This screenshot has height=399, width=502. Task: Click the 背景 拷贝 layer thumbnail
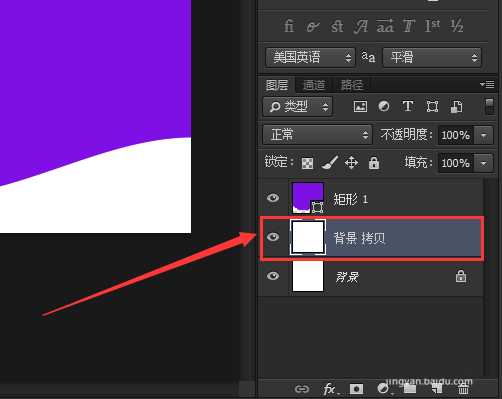[308, 237]
